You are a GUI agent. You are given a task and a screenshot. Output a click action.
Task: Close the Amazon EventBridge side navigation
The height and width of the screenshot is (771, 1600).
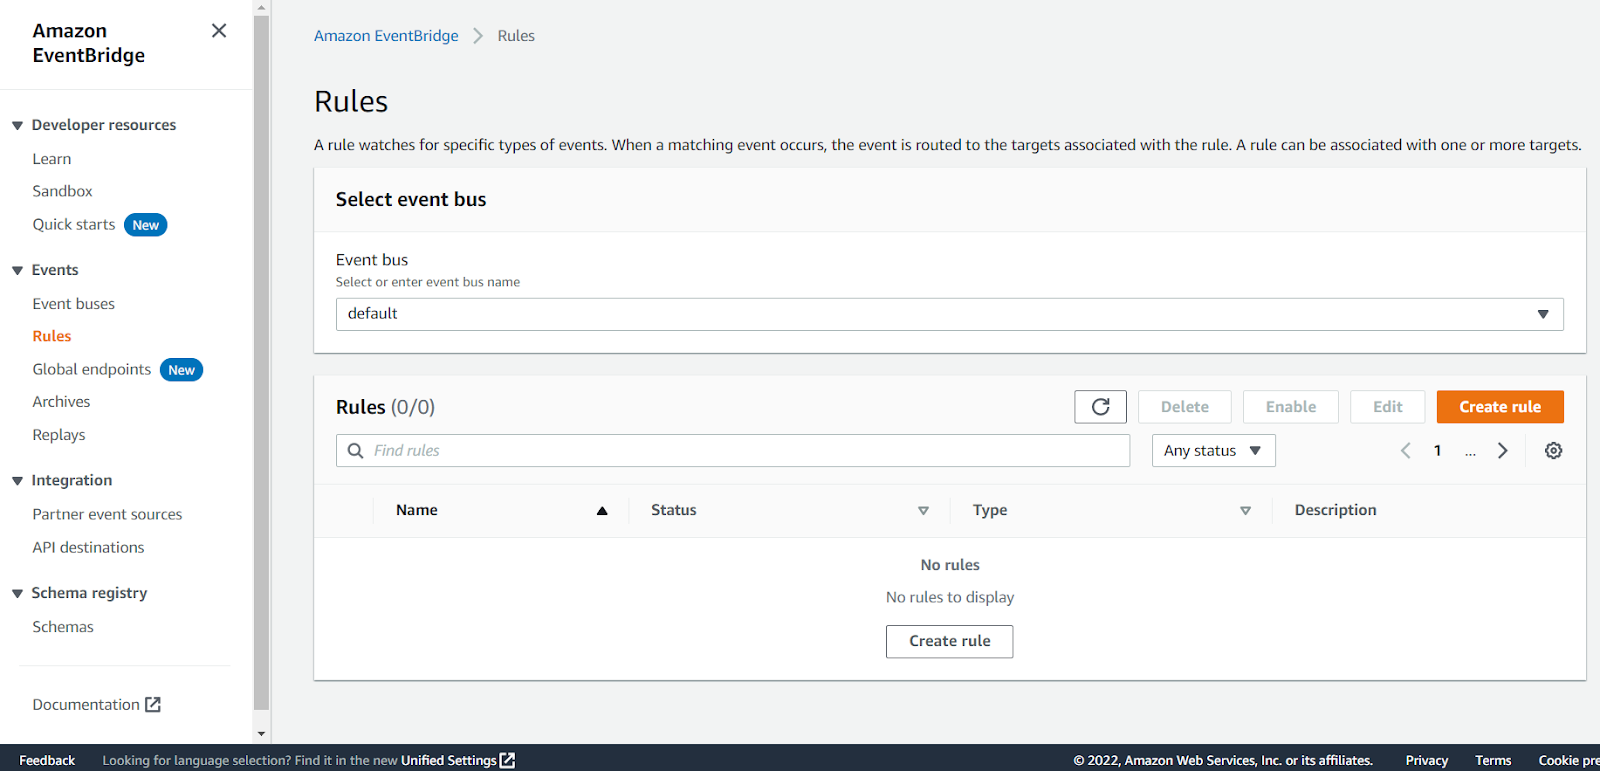(x=219, y=31)
